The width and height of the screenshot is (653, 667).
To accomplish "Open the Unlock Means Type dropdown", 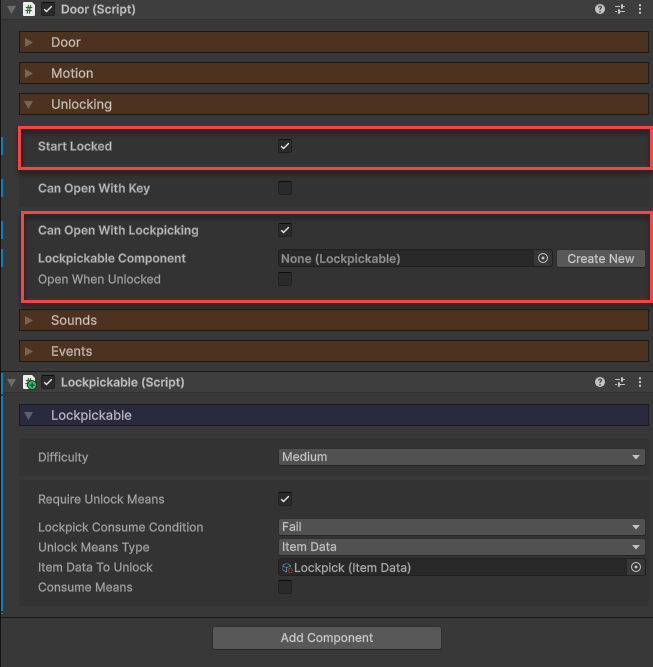I will click(x=461, y=547).
